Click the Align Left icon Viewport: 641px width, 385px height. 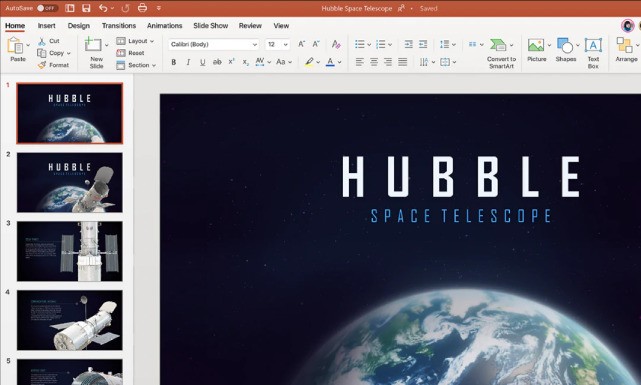pyautogui.click(x=360, y=62)
